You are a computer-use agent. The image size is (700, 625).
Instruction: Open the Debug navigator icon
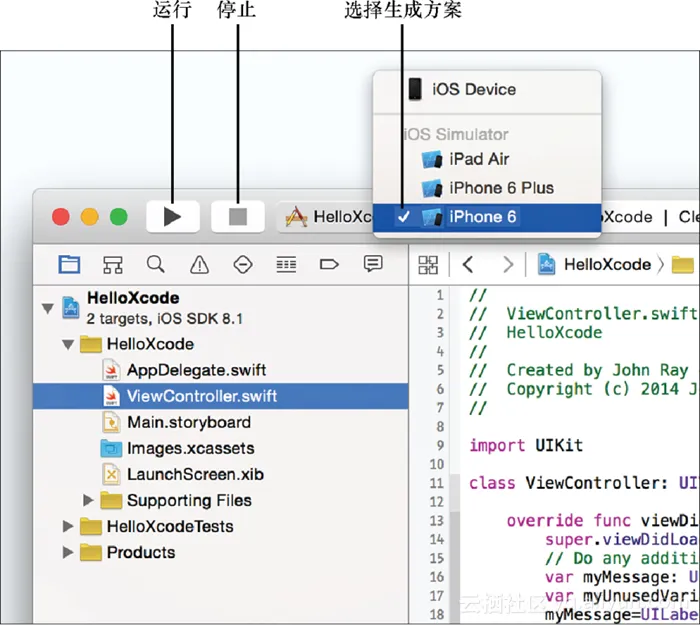click(x=286, y=264)
